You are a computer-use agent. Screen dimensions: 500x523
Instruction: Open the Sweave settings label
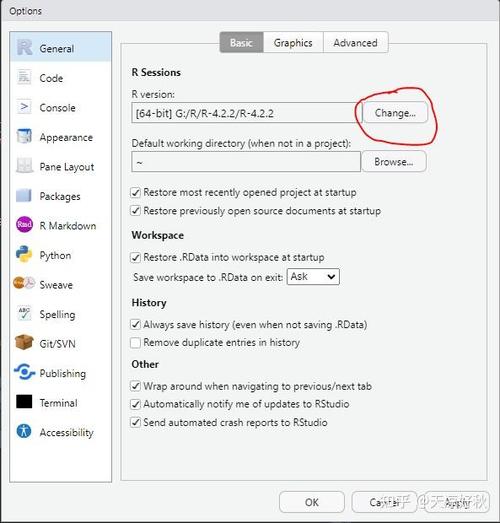[x=56, y=285]
